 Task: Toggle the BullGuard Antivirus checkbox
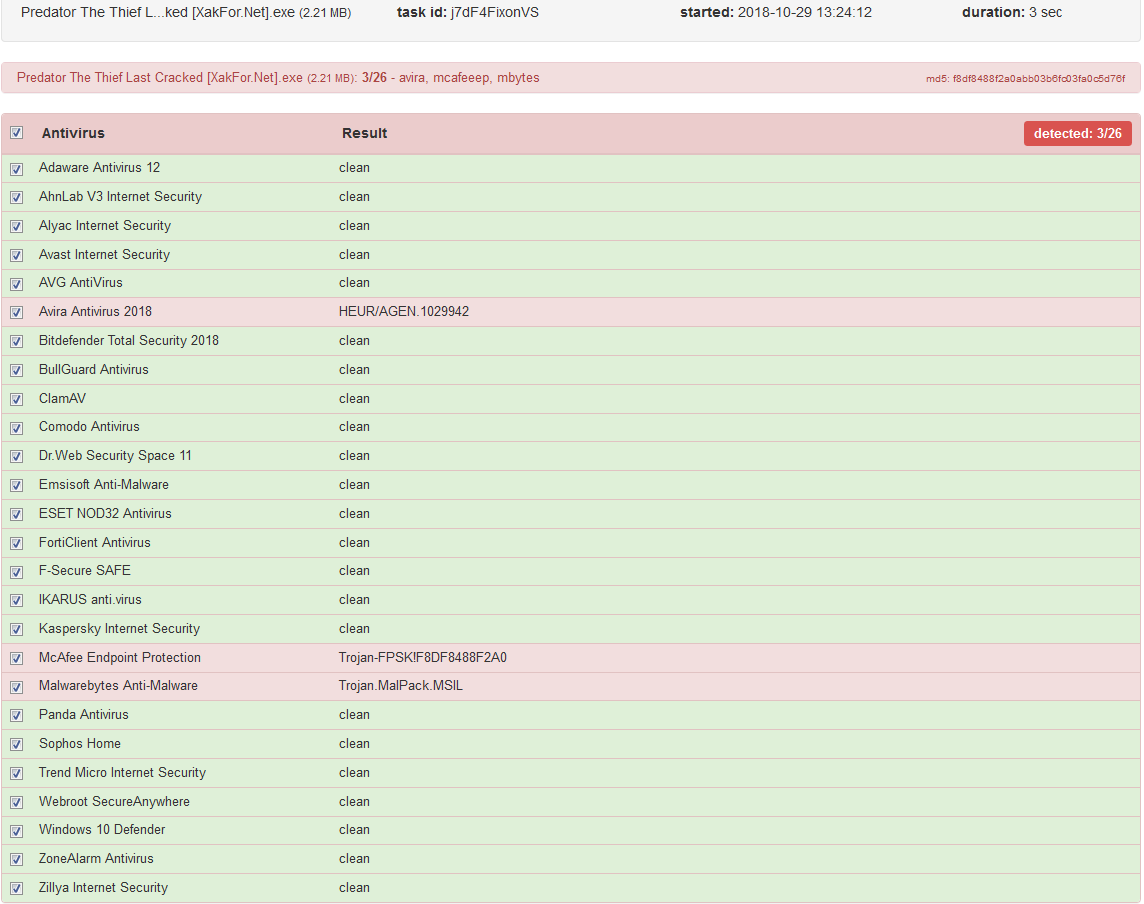(x=17, y=371)
